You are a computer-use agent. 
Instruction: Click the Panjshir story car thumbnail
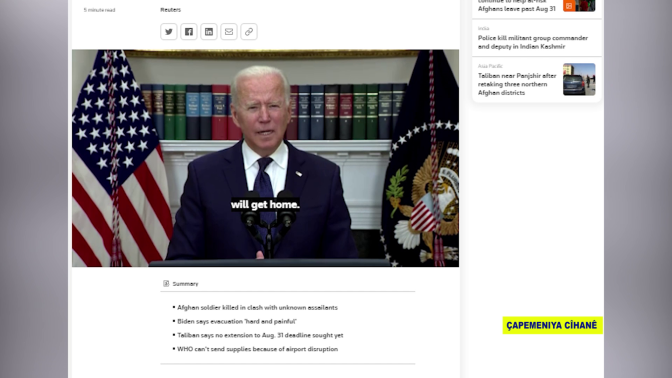point(579,79)
